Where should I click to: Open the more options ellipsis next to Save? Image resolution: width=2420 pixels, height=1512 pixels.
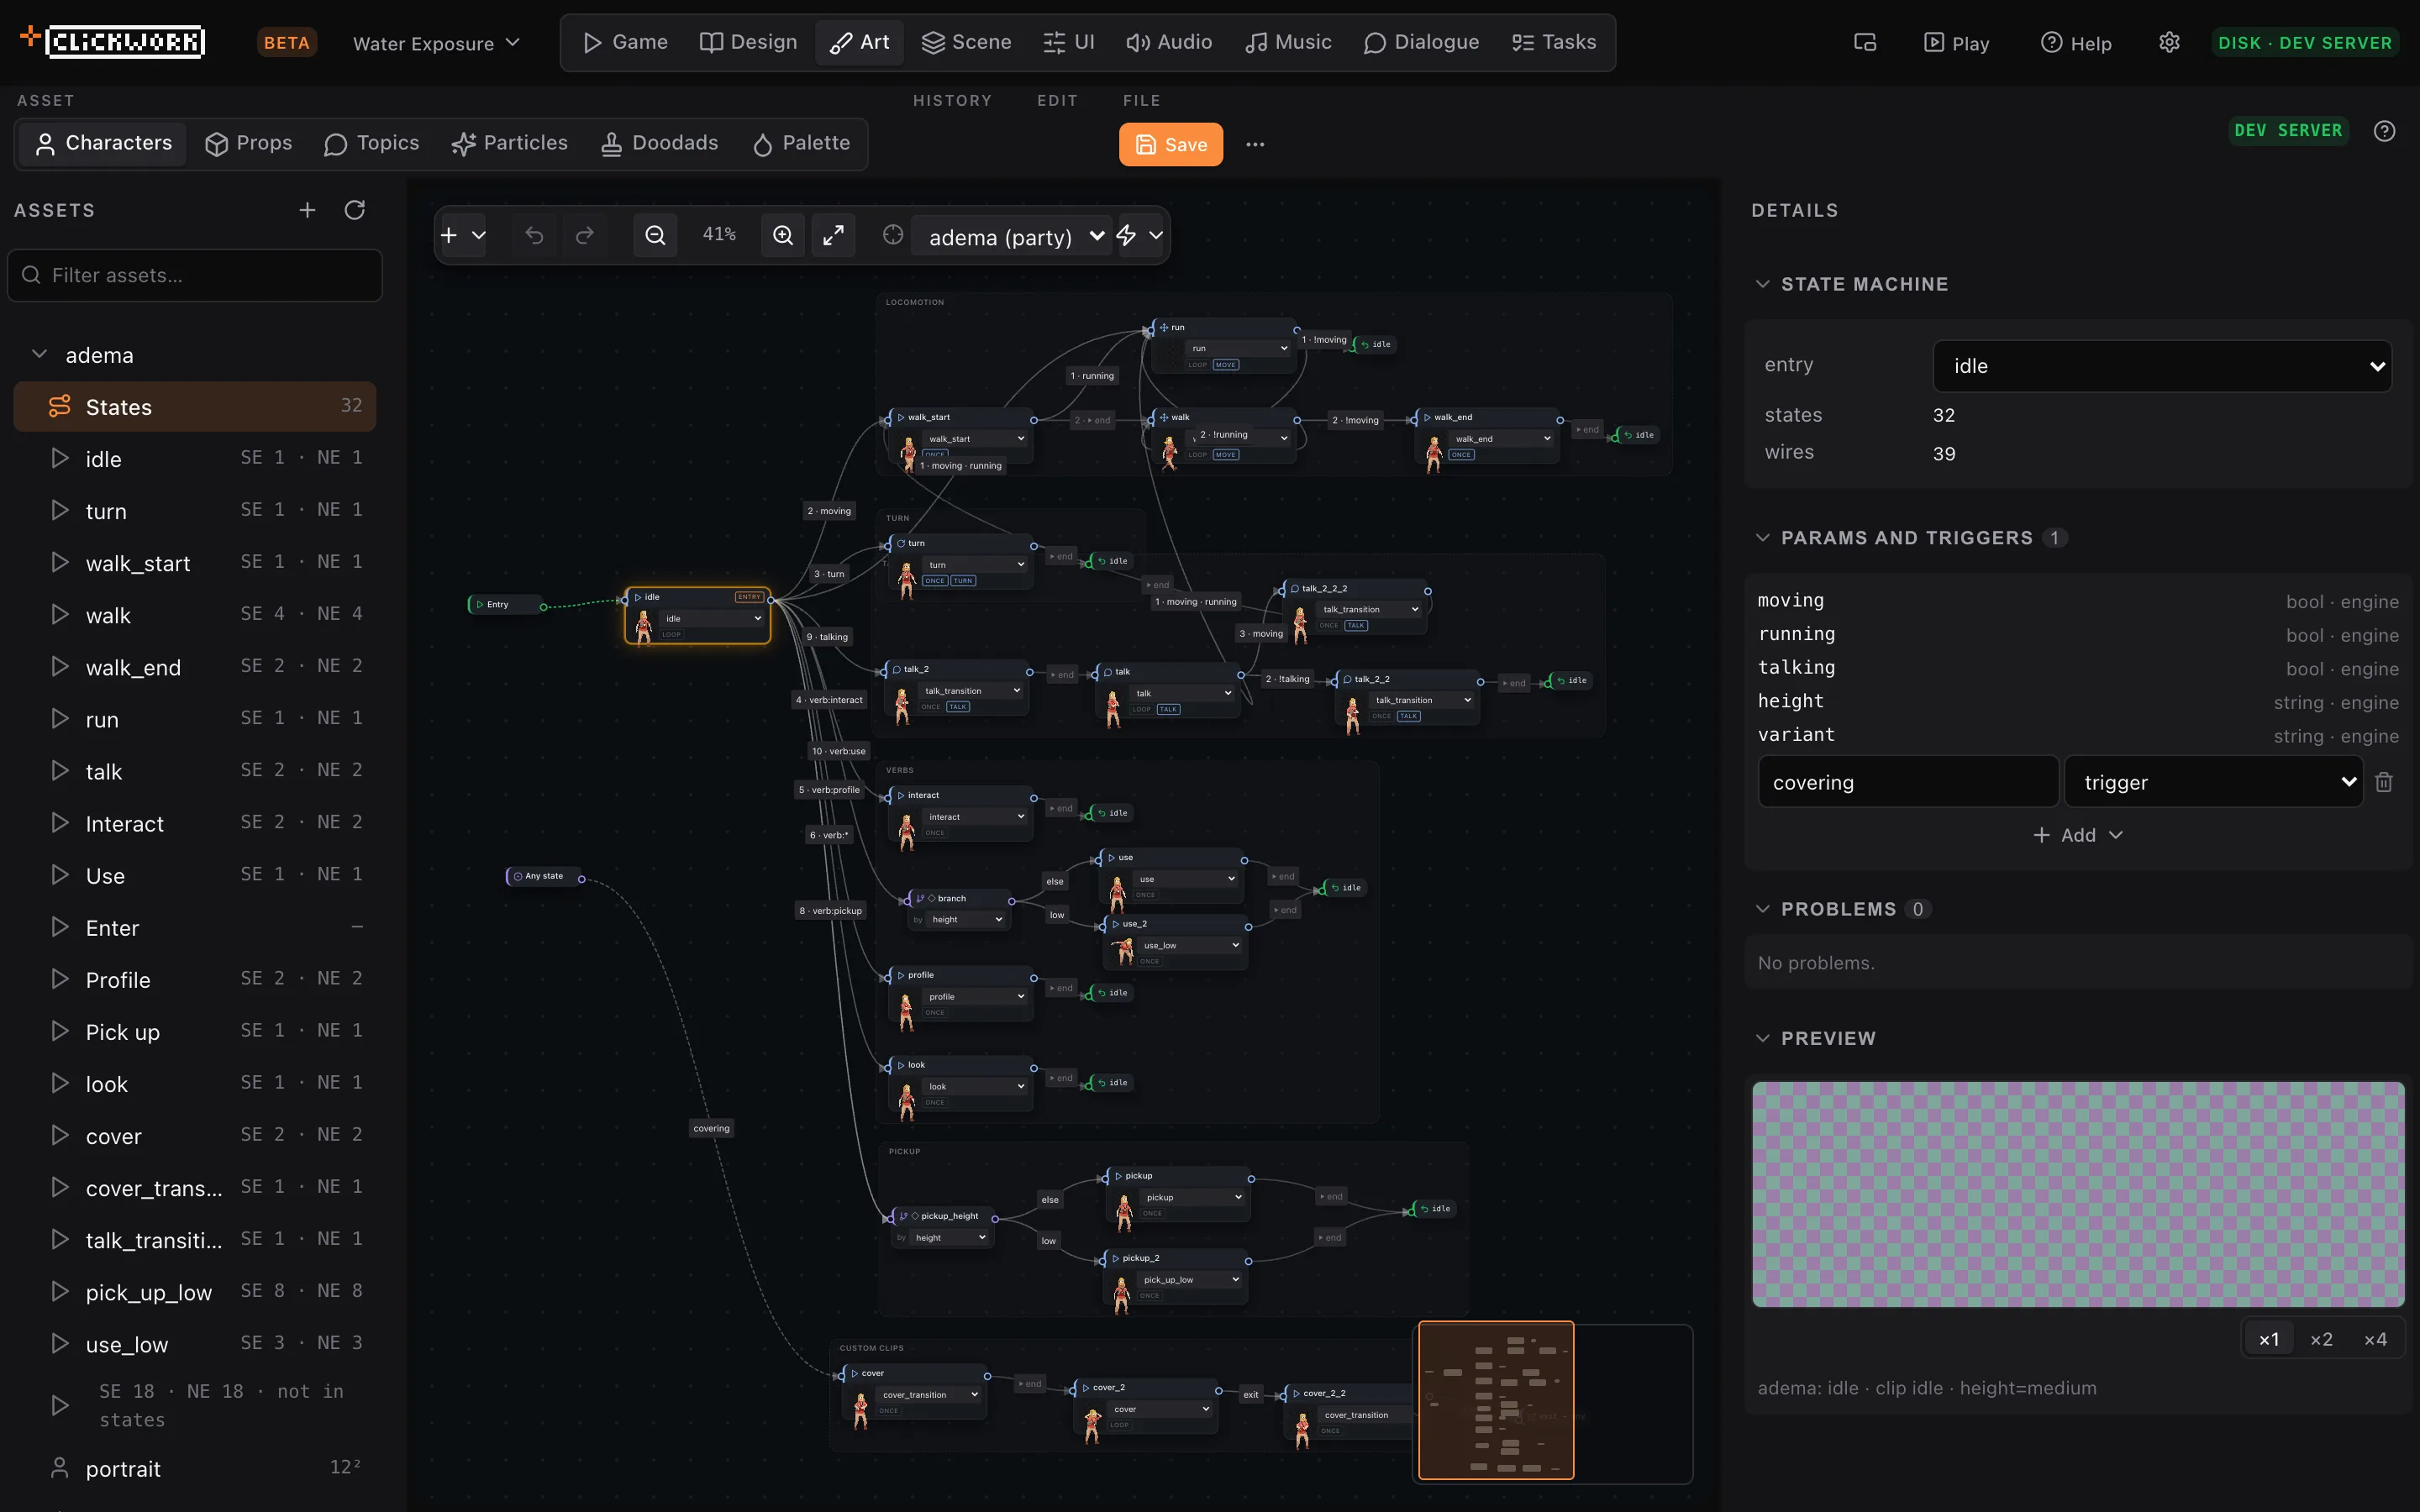coord(1255,144)
